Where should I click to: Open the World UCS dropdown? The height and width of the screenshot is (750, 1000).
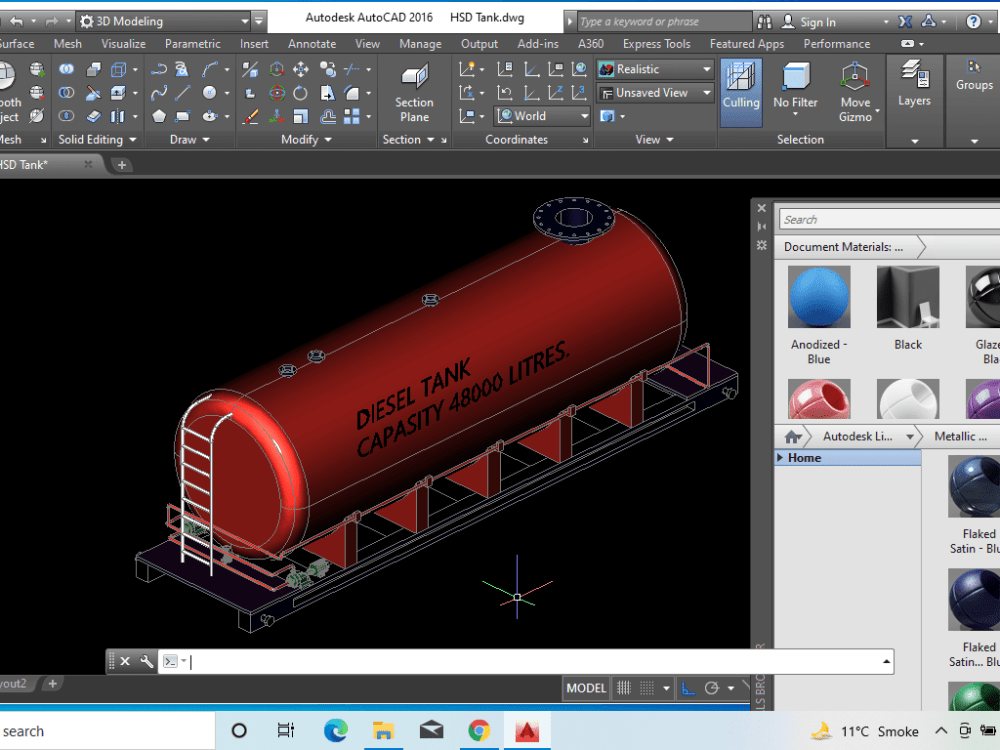click(542, 116)
